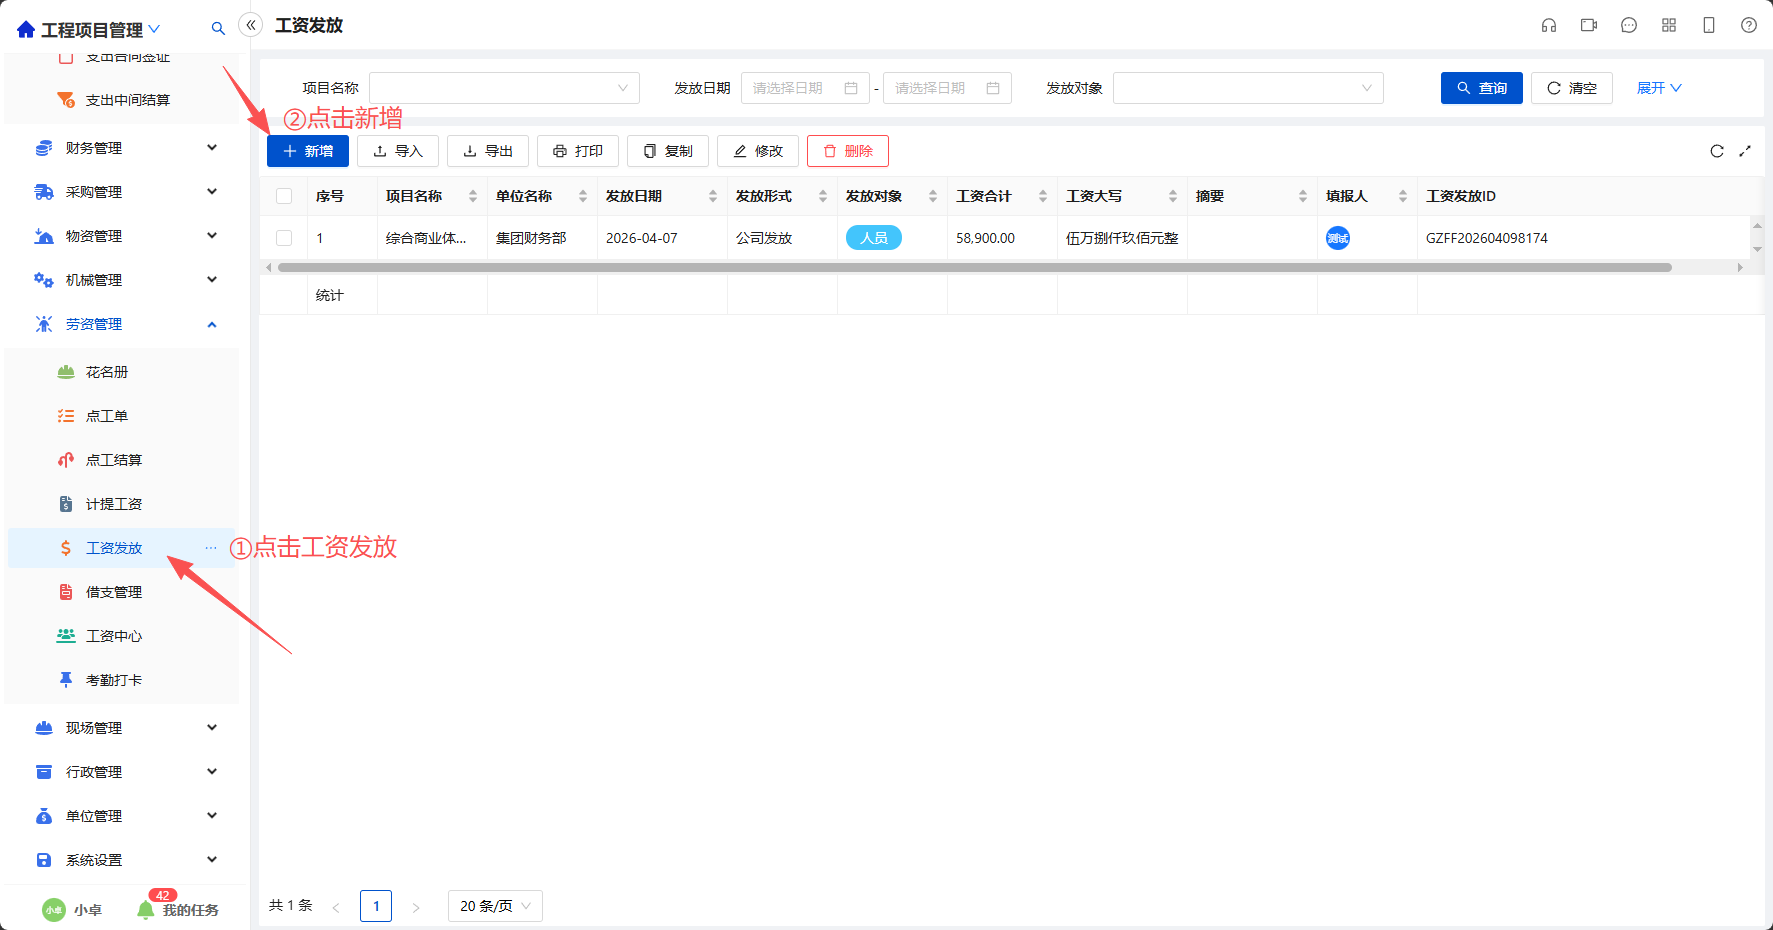This screenshot has height=930, width=1773.
Task: Open the four-squares apps grid icon
Action: click(x=1669, y=25)
